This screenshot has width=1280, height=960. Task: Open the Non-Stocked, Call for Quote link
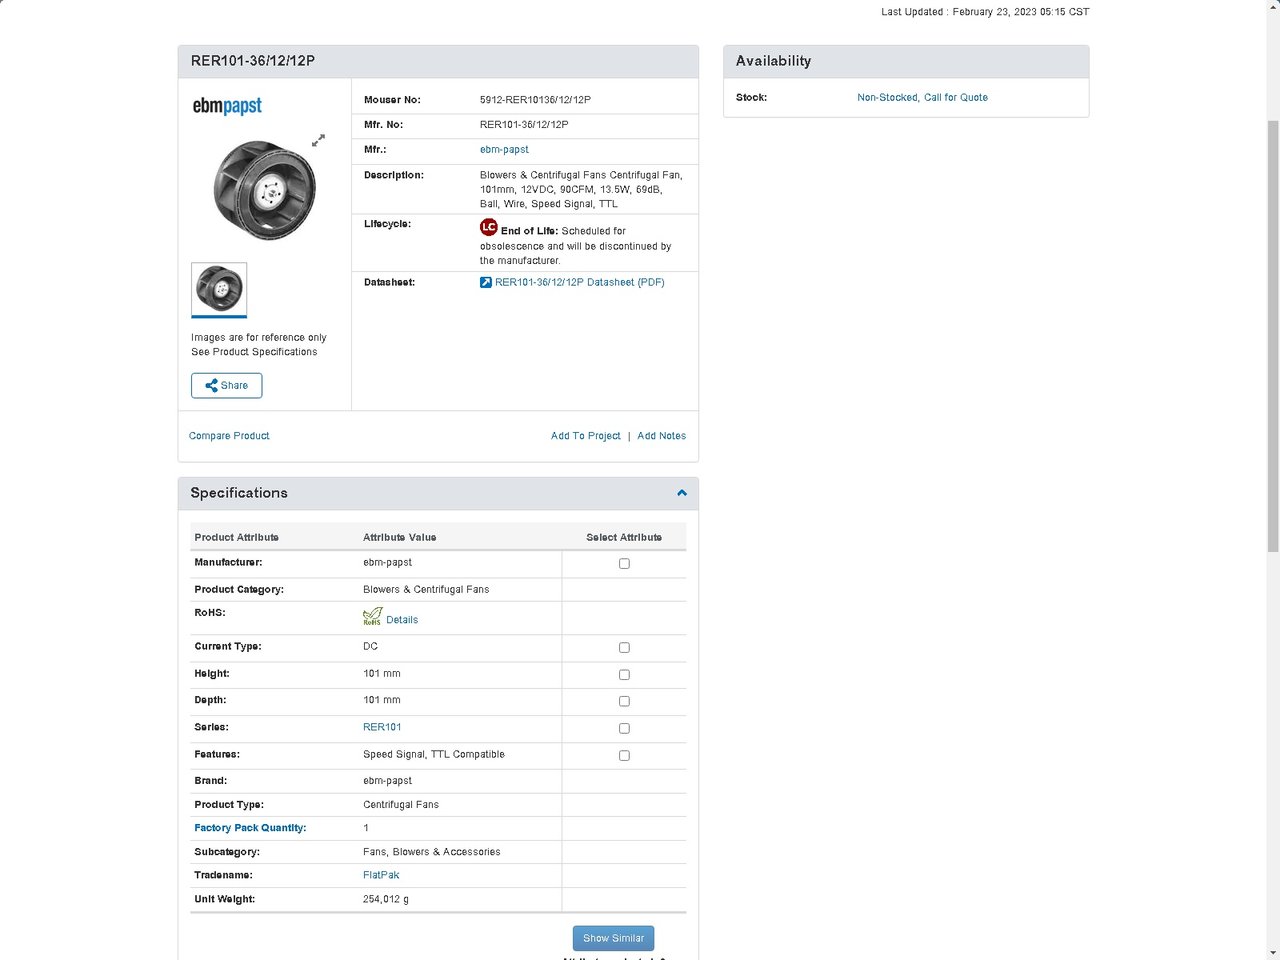[922, 98]
